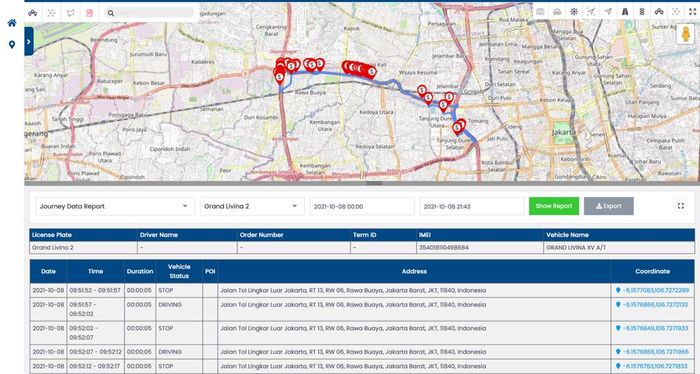
Task: Click the Export button
Action: 608,206
